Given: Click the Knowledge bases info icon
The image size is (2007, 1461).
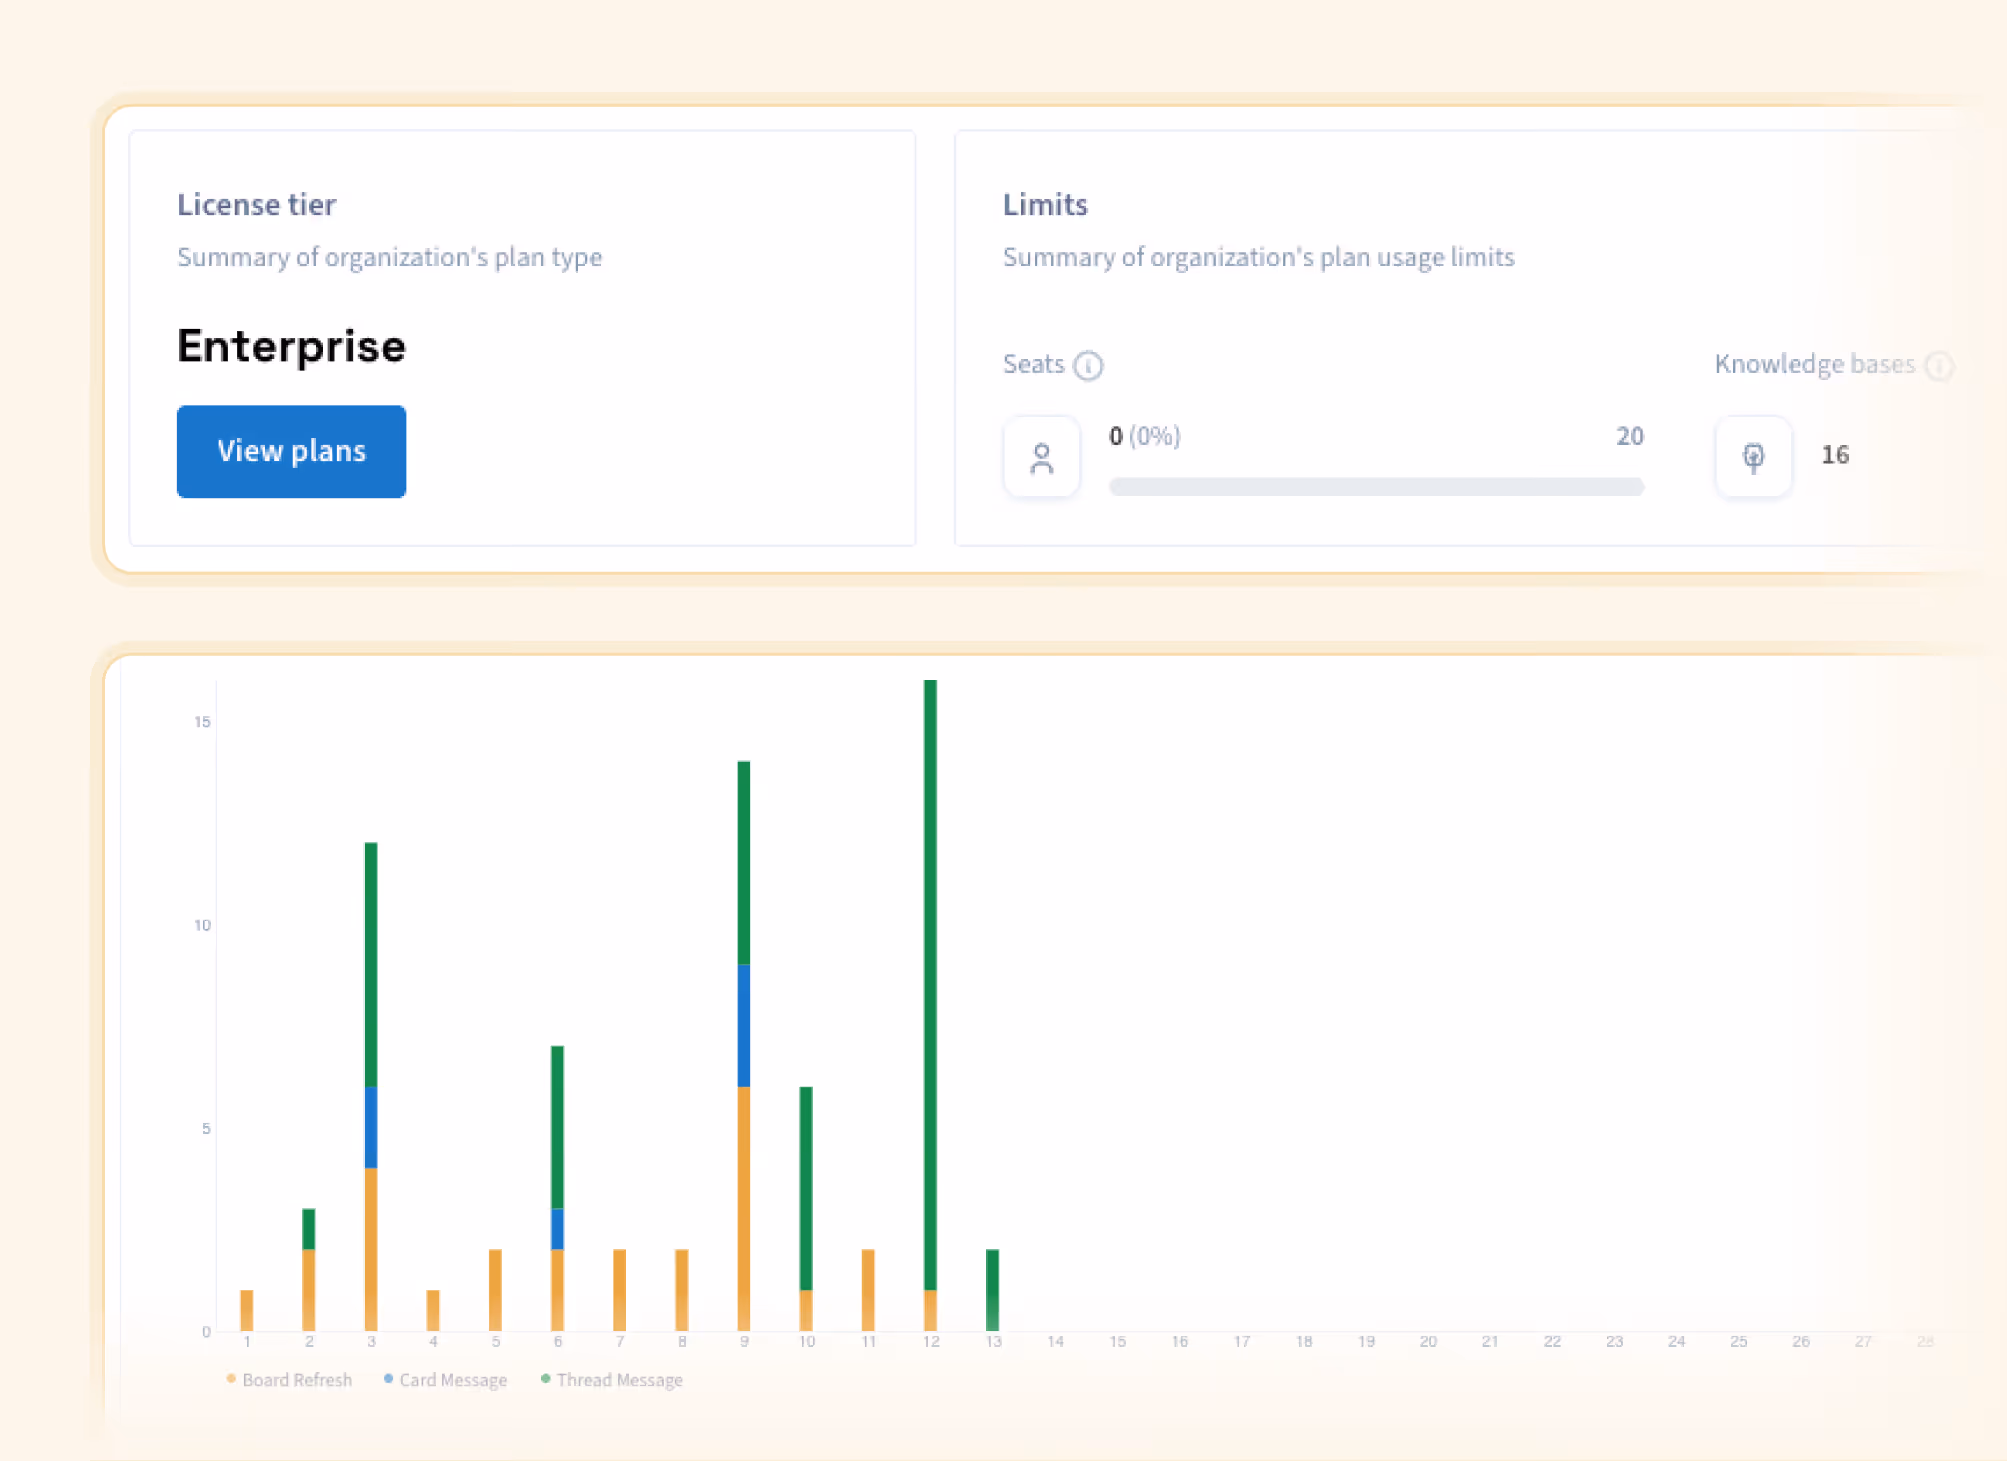Looking at the screenshot, I should [1939, 366].
